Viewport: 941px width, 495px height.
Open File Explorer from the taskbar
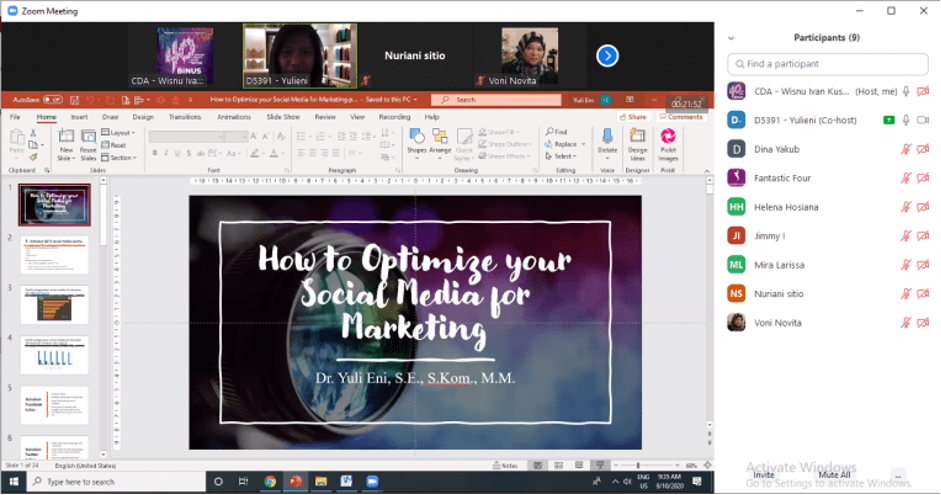pos(321,482)
